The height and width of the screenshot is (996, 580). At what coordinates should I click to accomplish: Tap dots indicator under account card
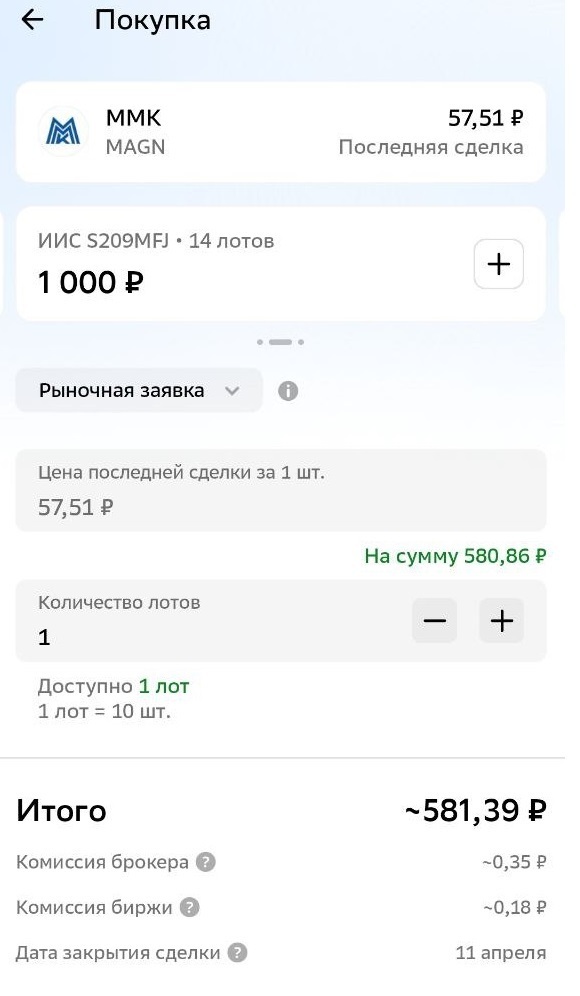coord(281,340)
